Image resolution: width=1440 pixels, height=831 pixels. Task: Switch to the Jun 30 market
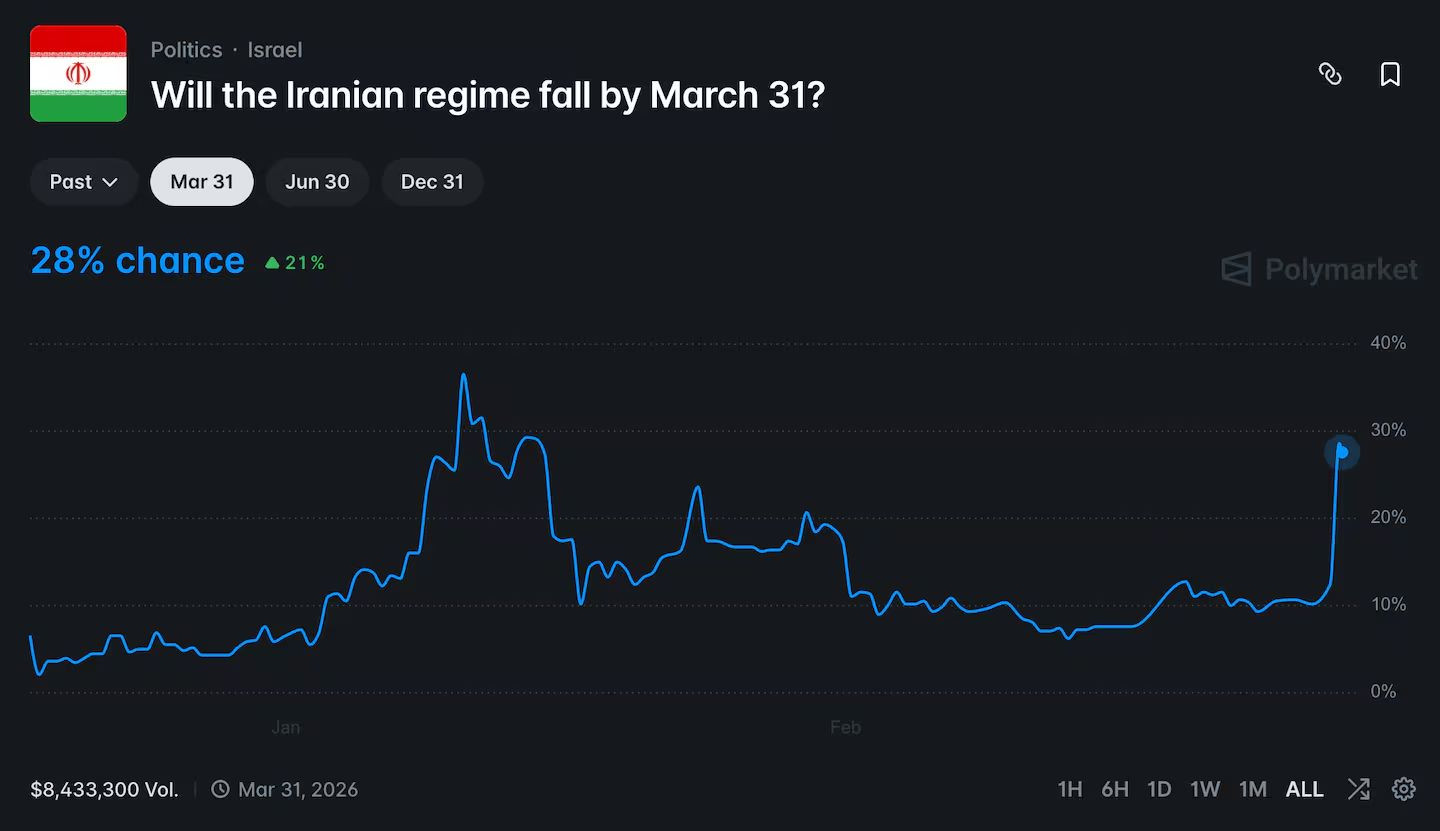[317, 182]
